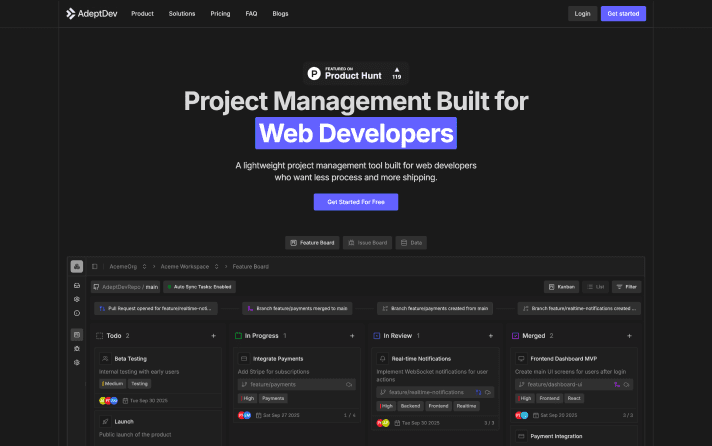This screenshot has height=446, width=712.
Task: Click the Tue Sep 30 2025 date on Beta Testing
Action: click(145, 401)
